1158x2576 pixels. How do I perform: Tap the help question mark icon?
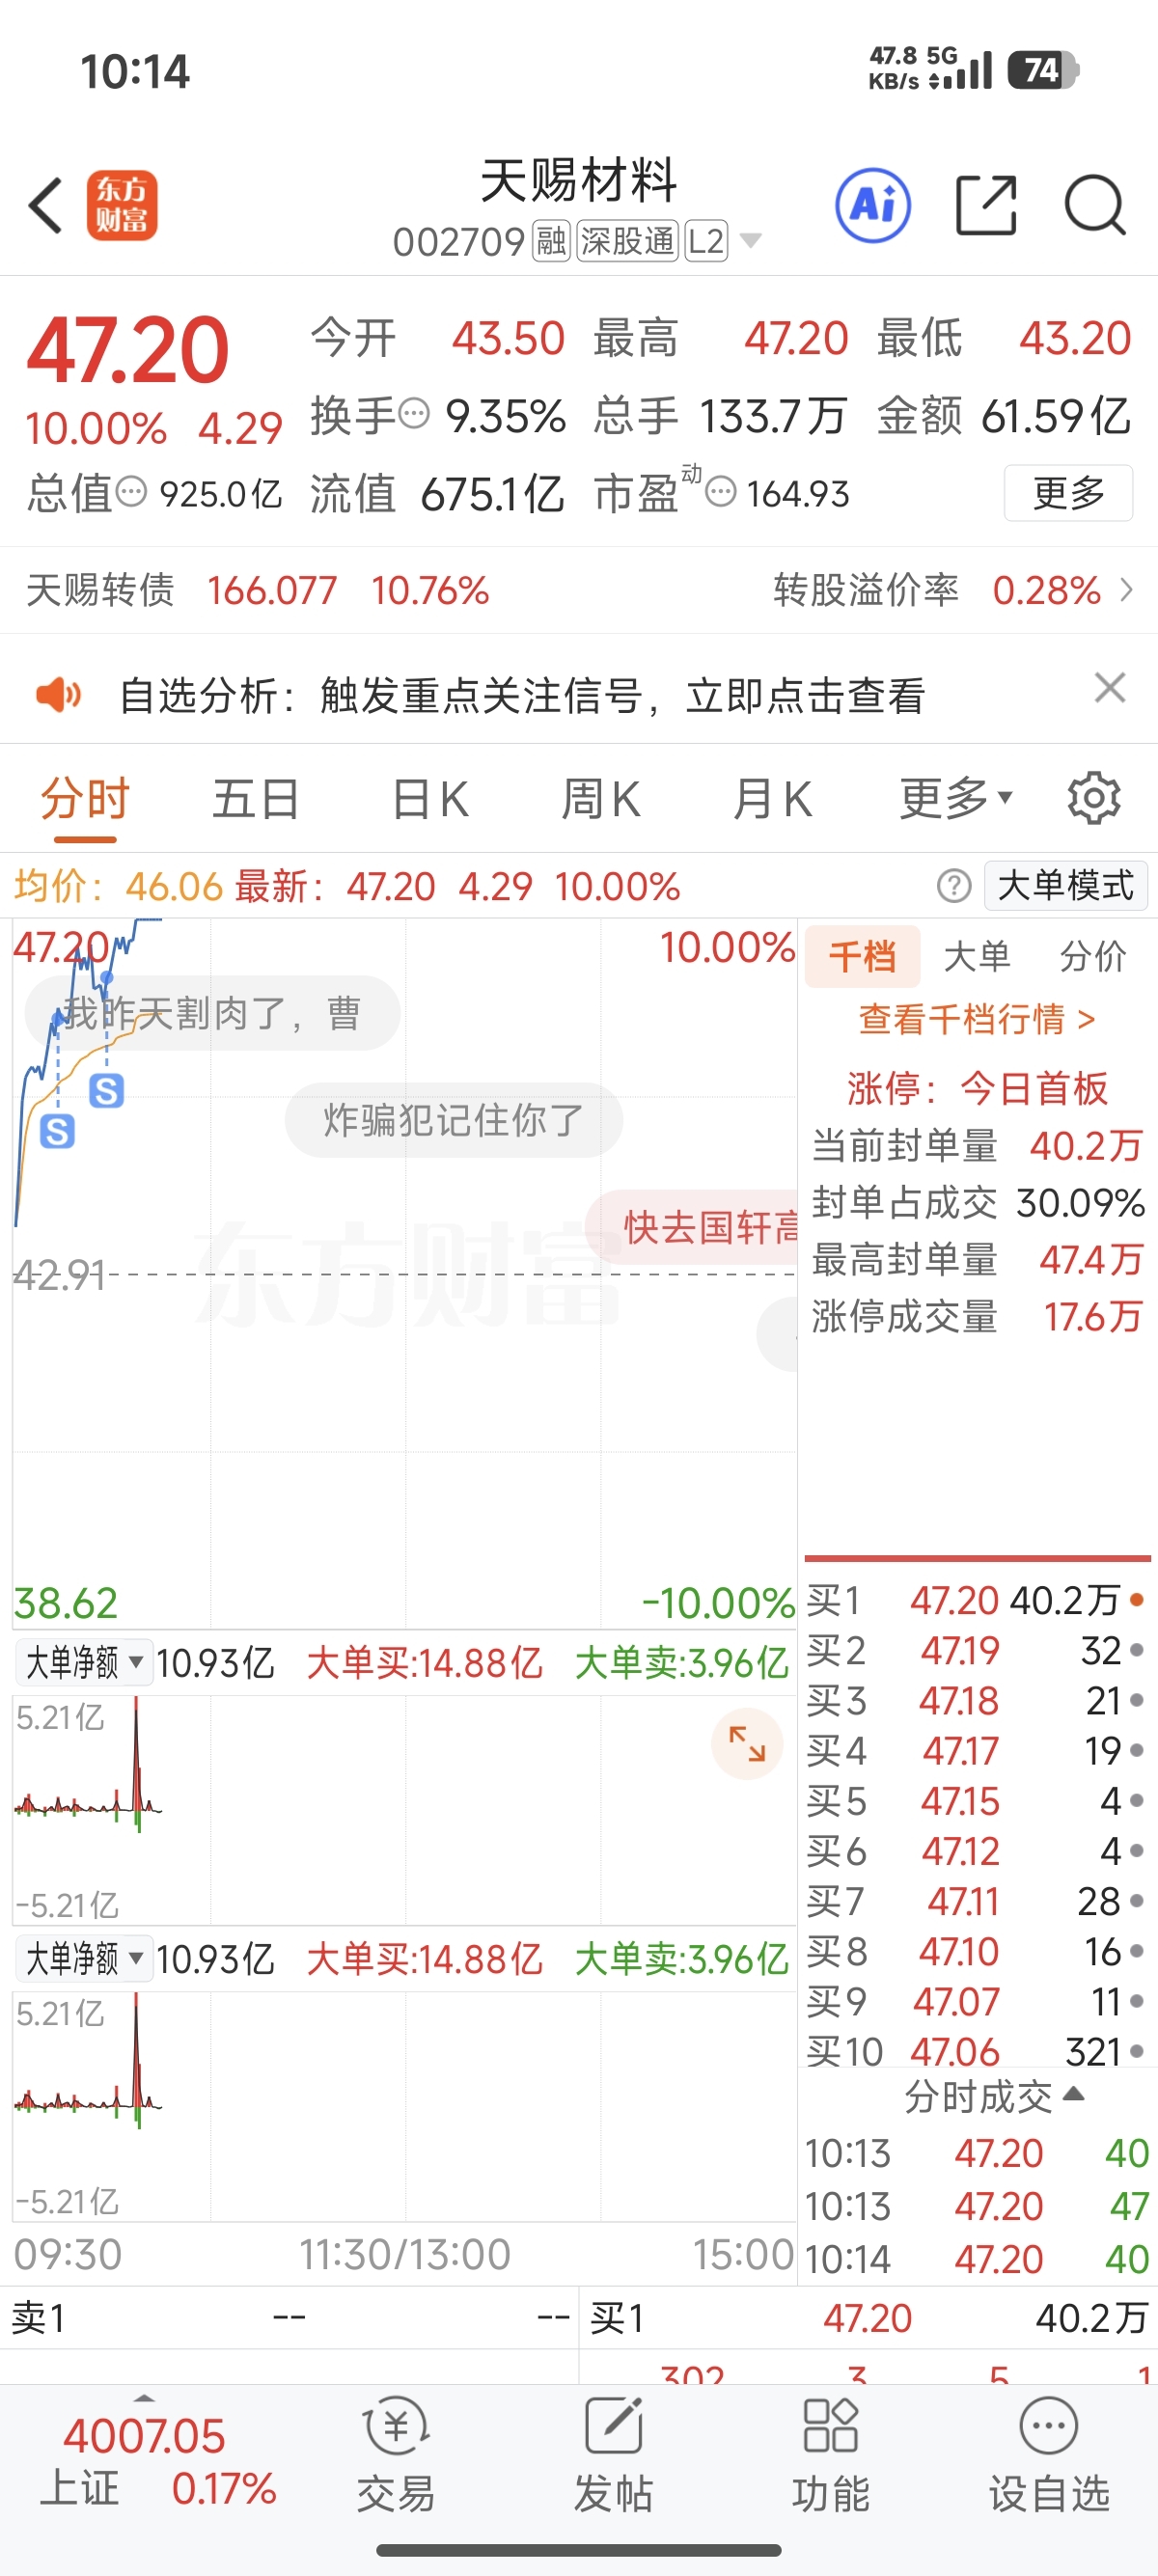(x=954, y=886)
